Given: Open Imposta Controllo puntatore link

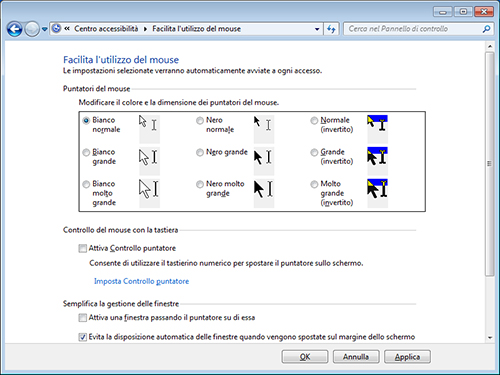Looking at the screenshot, I should pyautogui.click(x=141, y=281).
